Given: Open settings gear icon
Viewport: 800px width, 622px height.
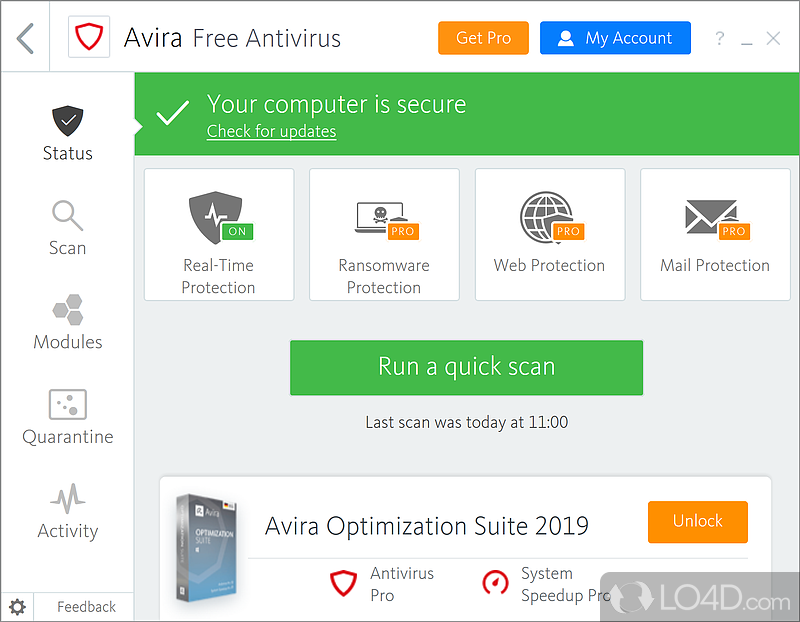Looking at the screenshot, I should point(17,606).
